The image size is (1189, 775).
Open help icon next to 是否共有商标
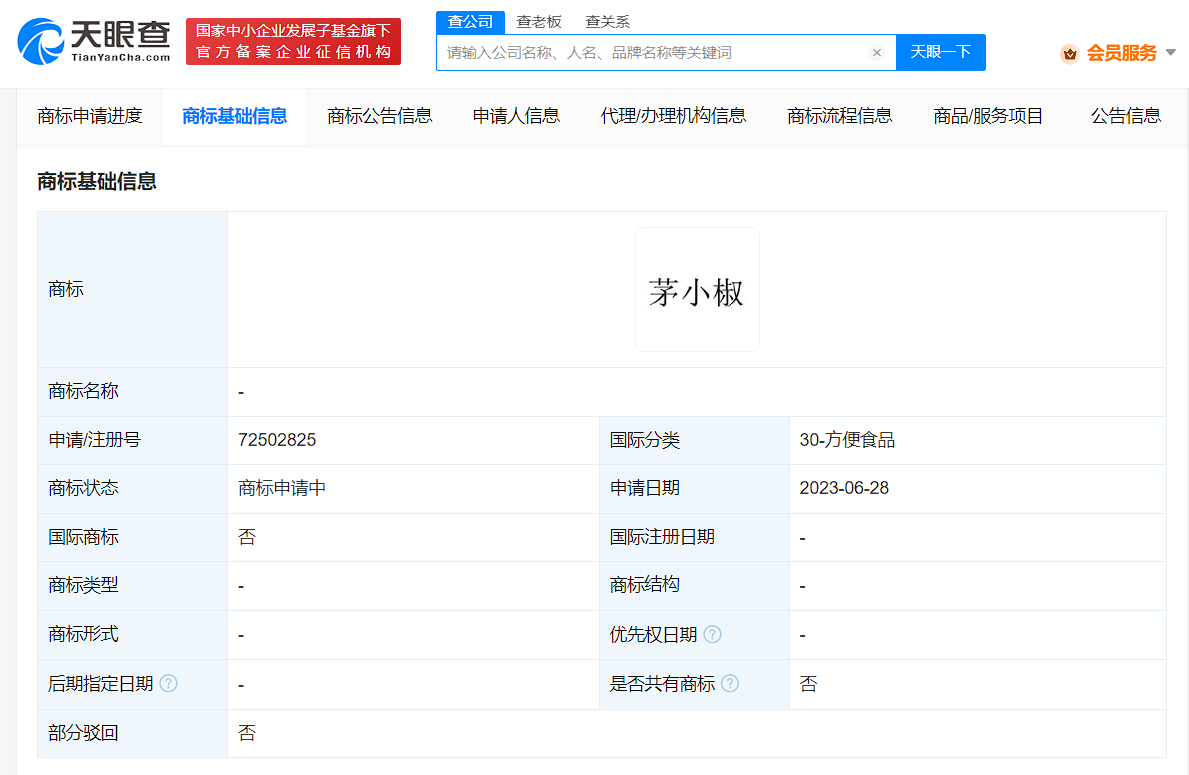click(729, 683)
